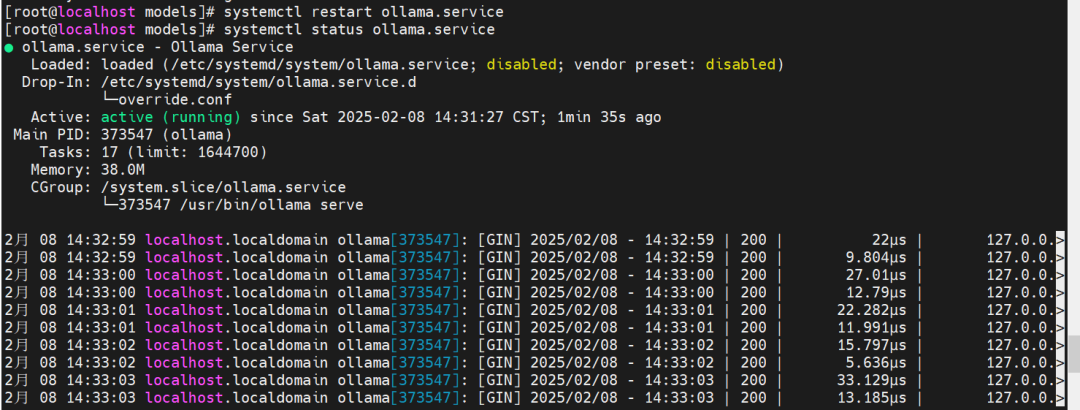Click the tree branch before 373547 /usr/bin/ollama

click(x=109, y=205)
